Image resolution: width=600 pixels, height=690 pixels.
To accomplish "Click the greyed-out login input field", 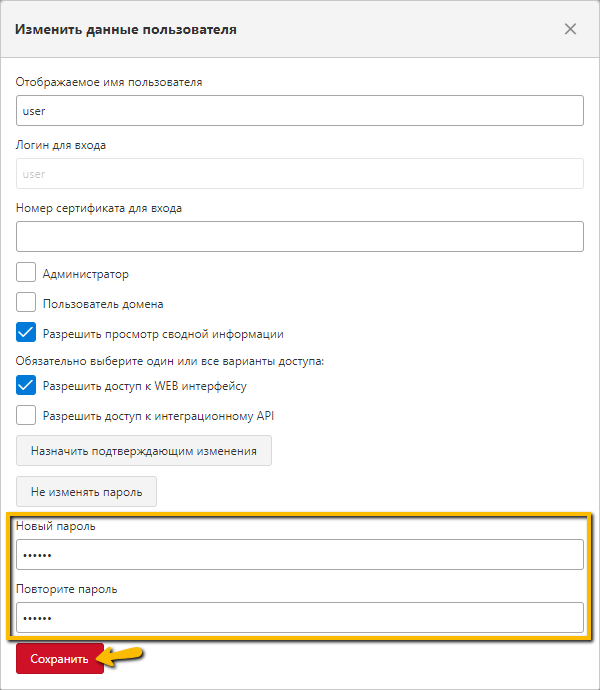I will point(300,173).
